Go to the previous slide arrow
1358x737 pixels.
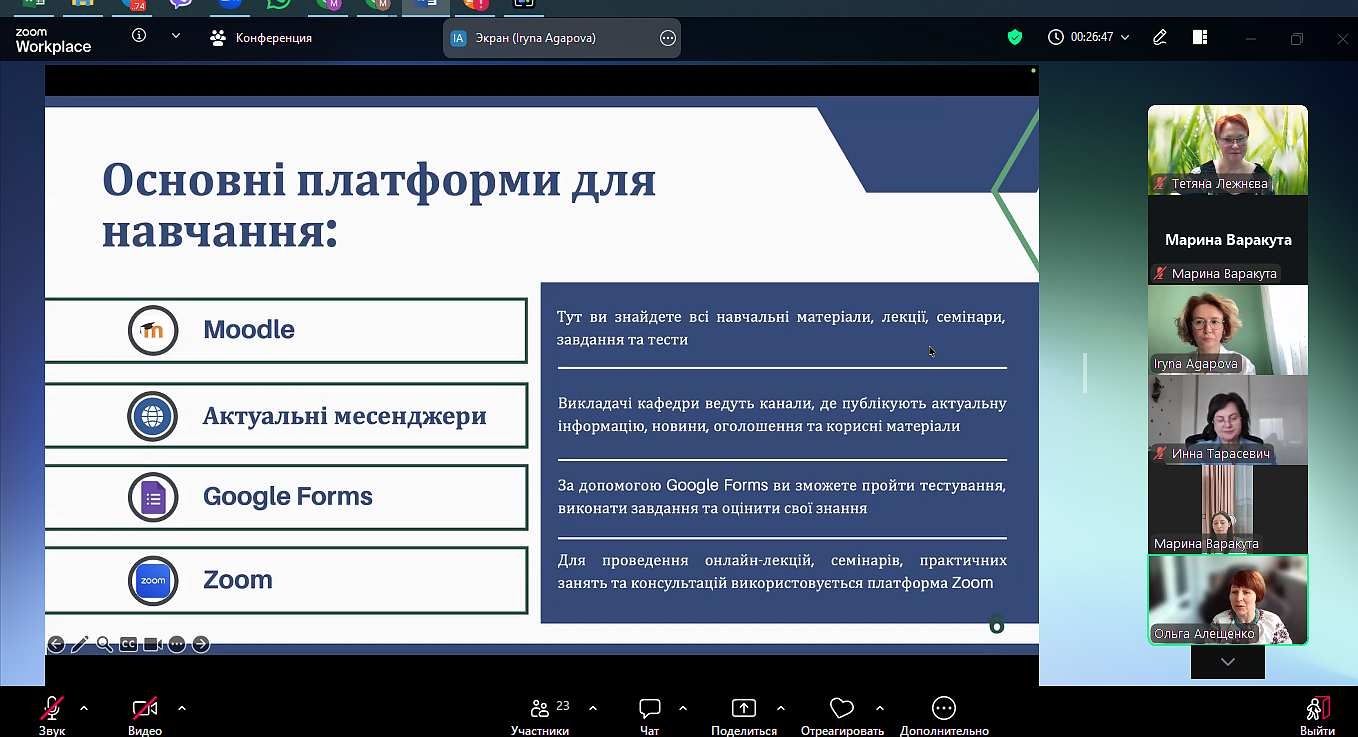click(56, 644)
